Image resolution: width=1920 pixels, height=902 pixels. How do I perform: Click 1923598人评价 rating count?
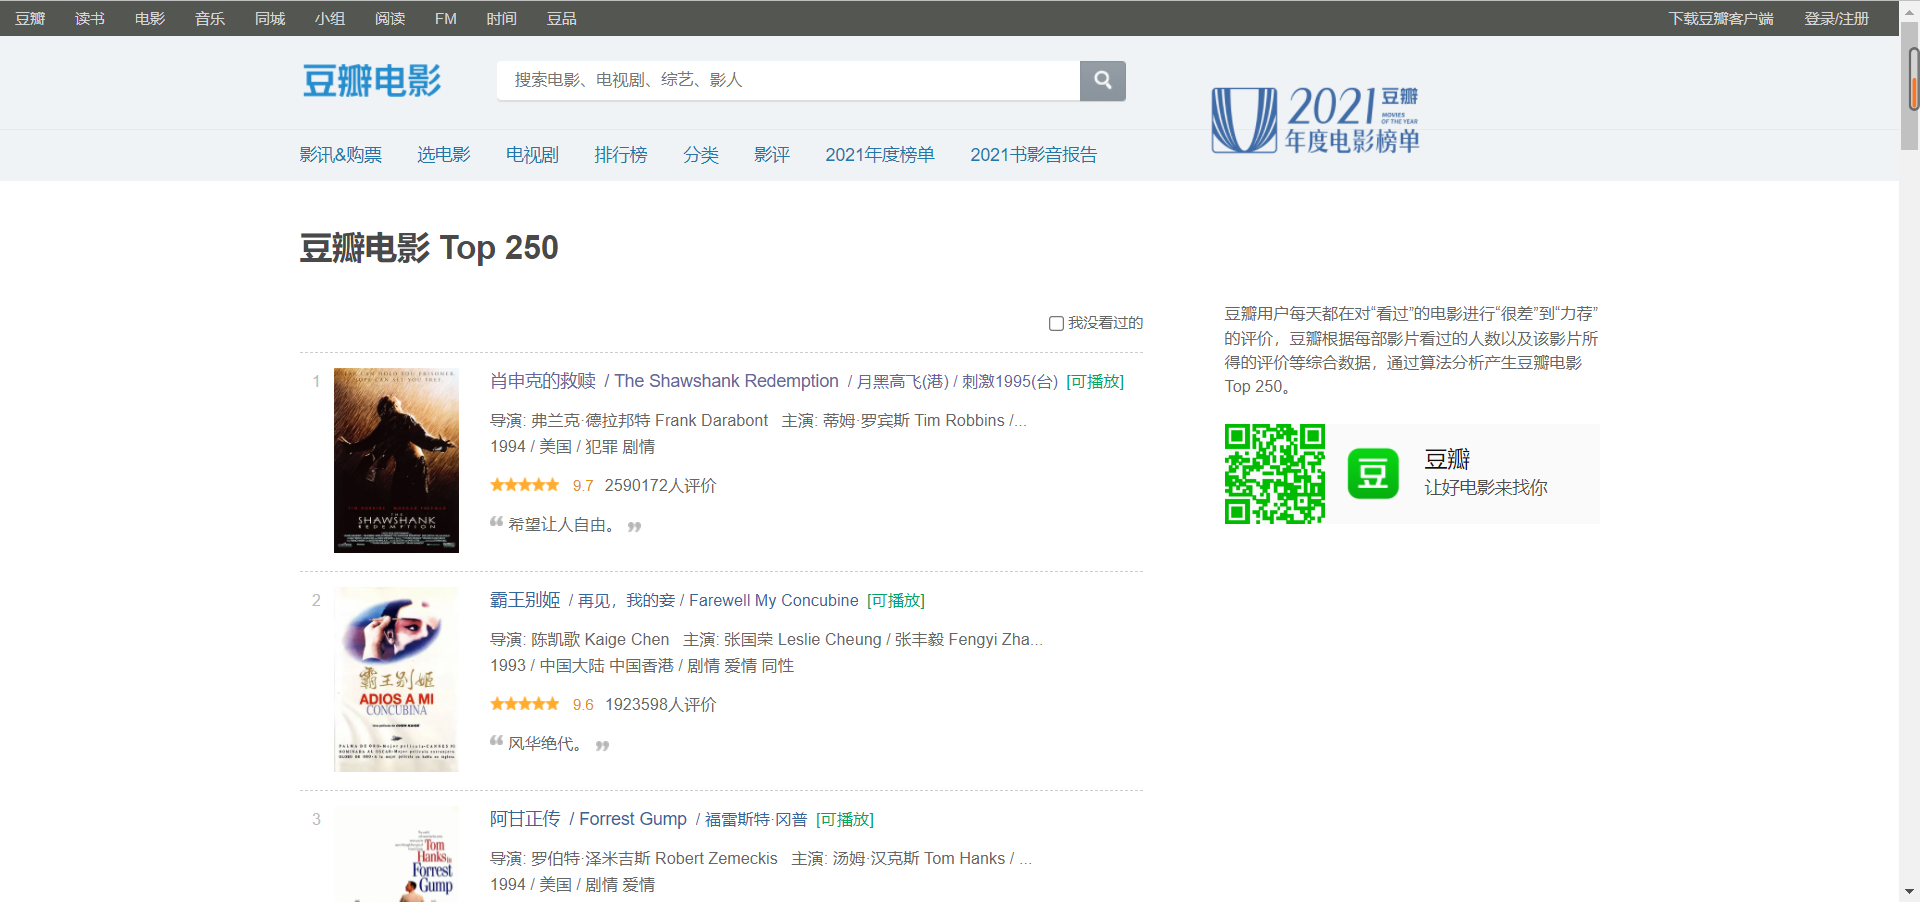[x=661, y=705]
